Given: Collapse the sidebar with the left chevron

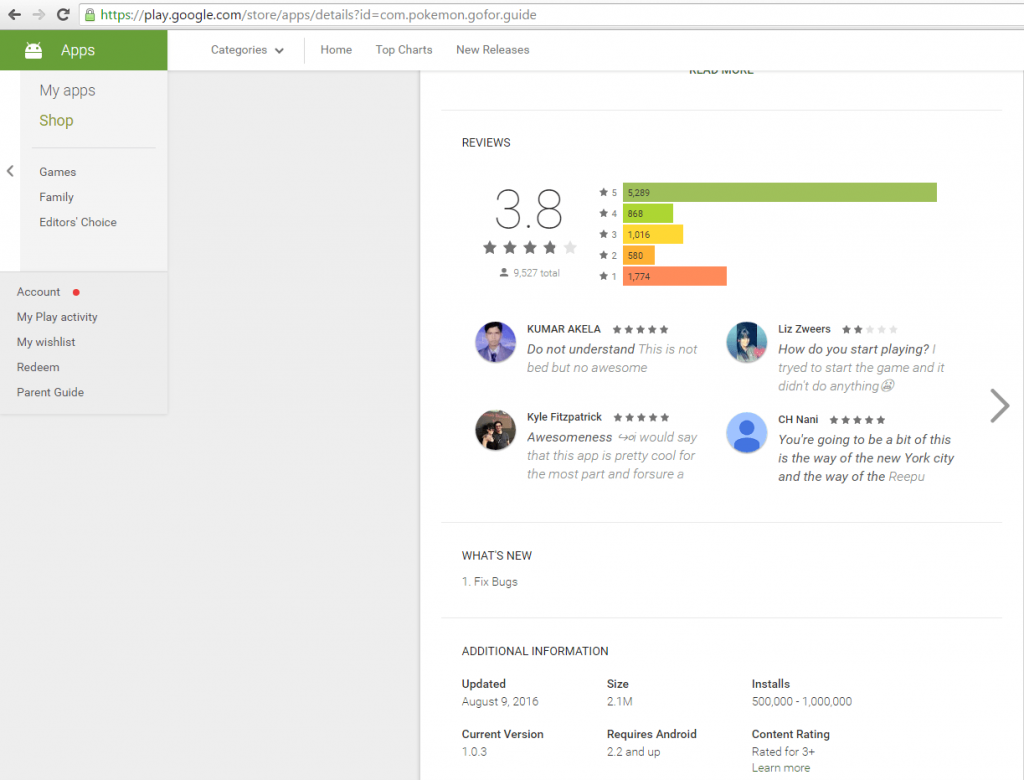Looking at the screenshot, I should 10,171.
